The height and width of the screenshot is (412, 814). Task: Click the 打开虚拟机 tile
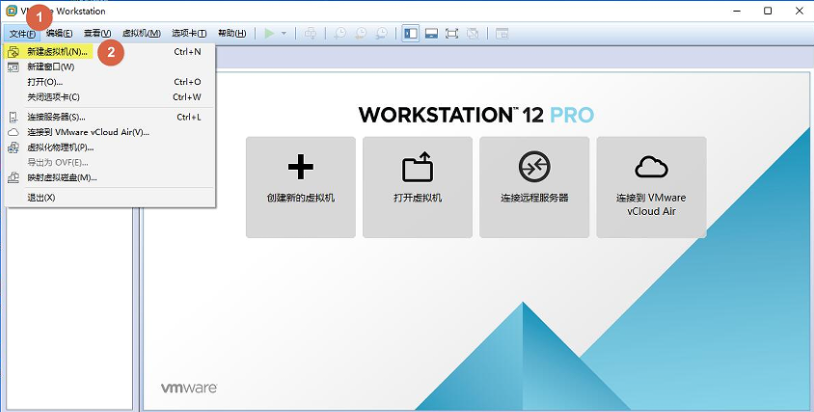pos(417,187)
